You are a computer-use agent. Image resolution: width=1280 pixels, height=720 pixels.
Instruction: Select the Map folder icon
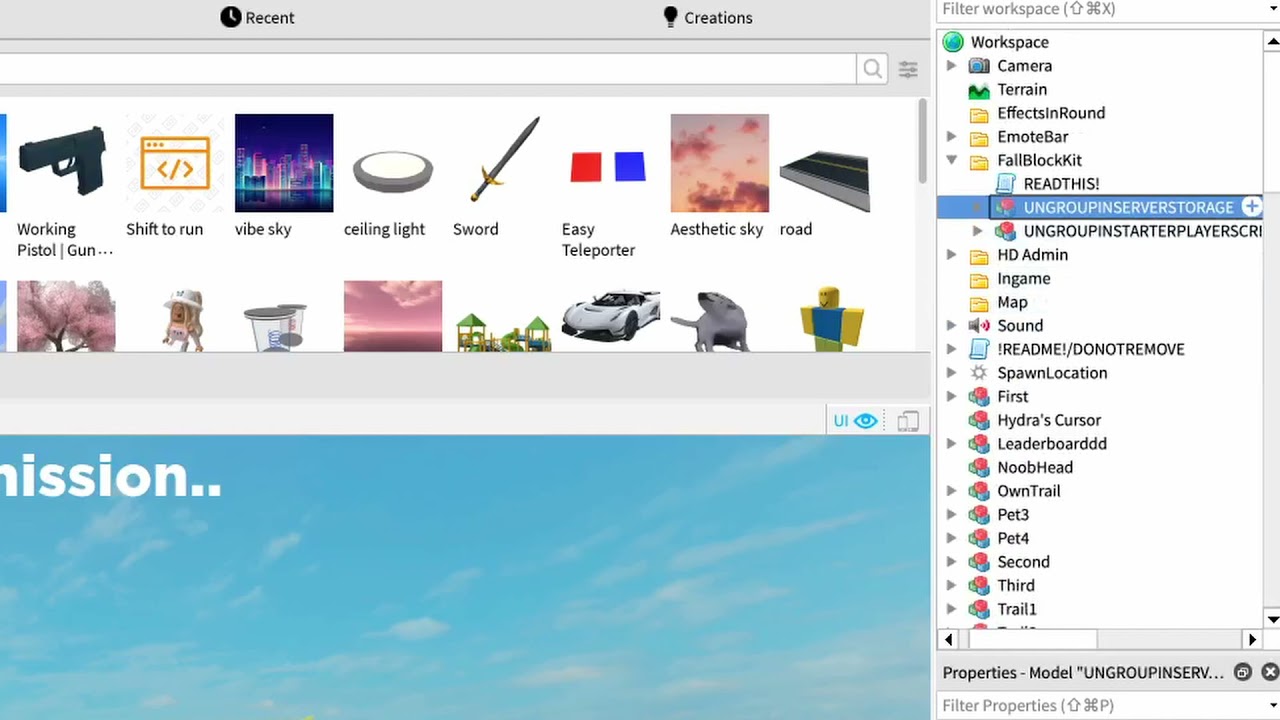[x=979, y=302]
